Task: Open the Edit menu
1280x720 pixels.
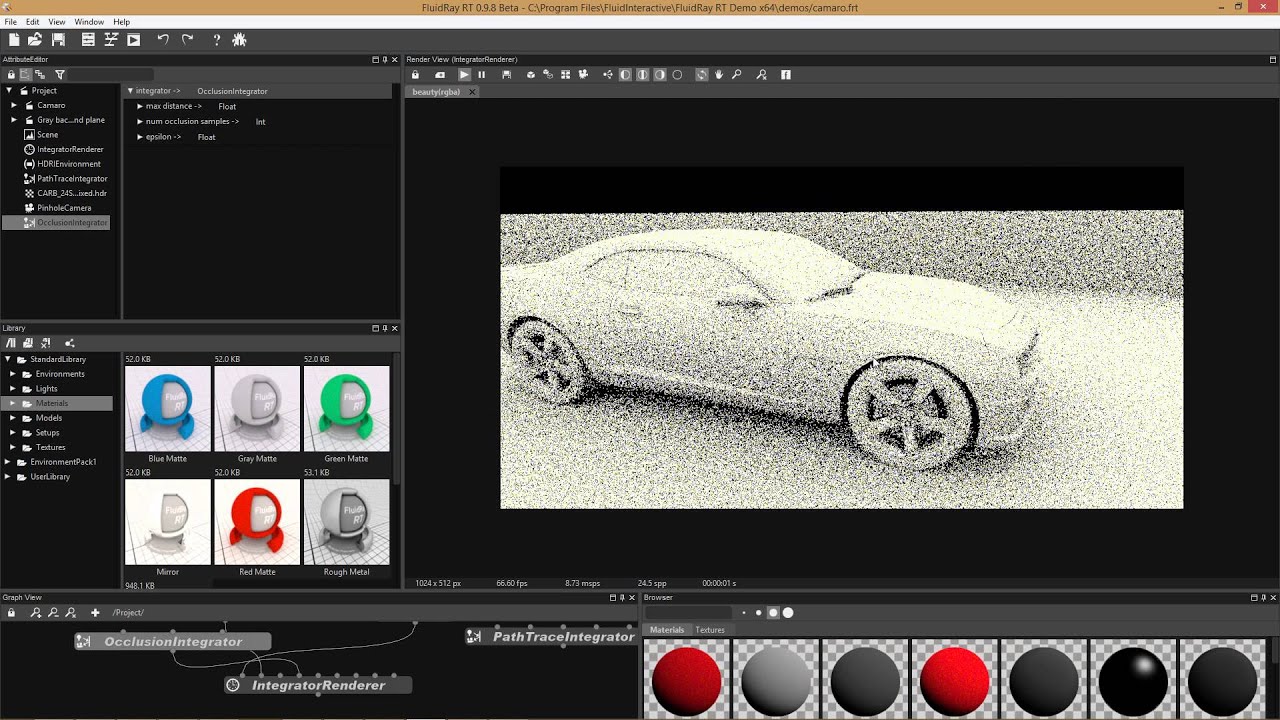Action: [x=33, y=21]
